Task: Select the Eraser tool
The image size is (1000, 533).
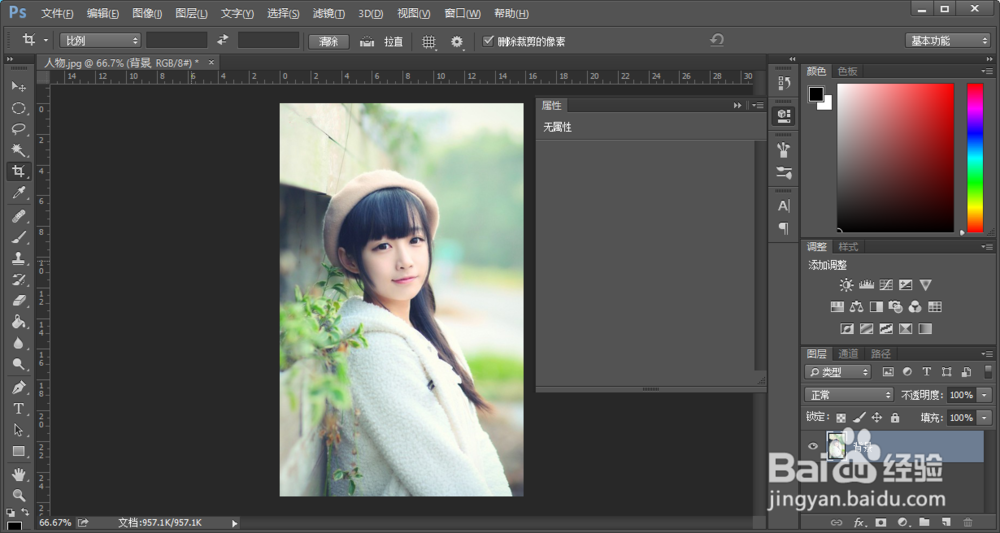Action: click(18, 300)
